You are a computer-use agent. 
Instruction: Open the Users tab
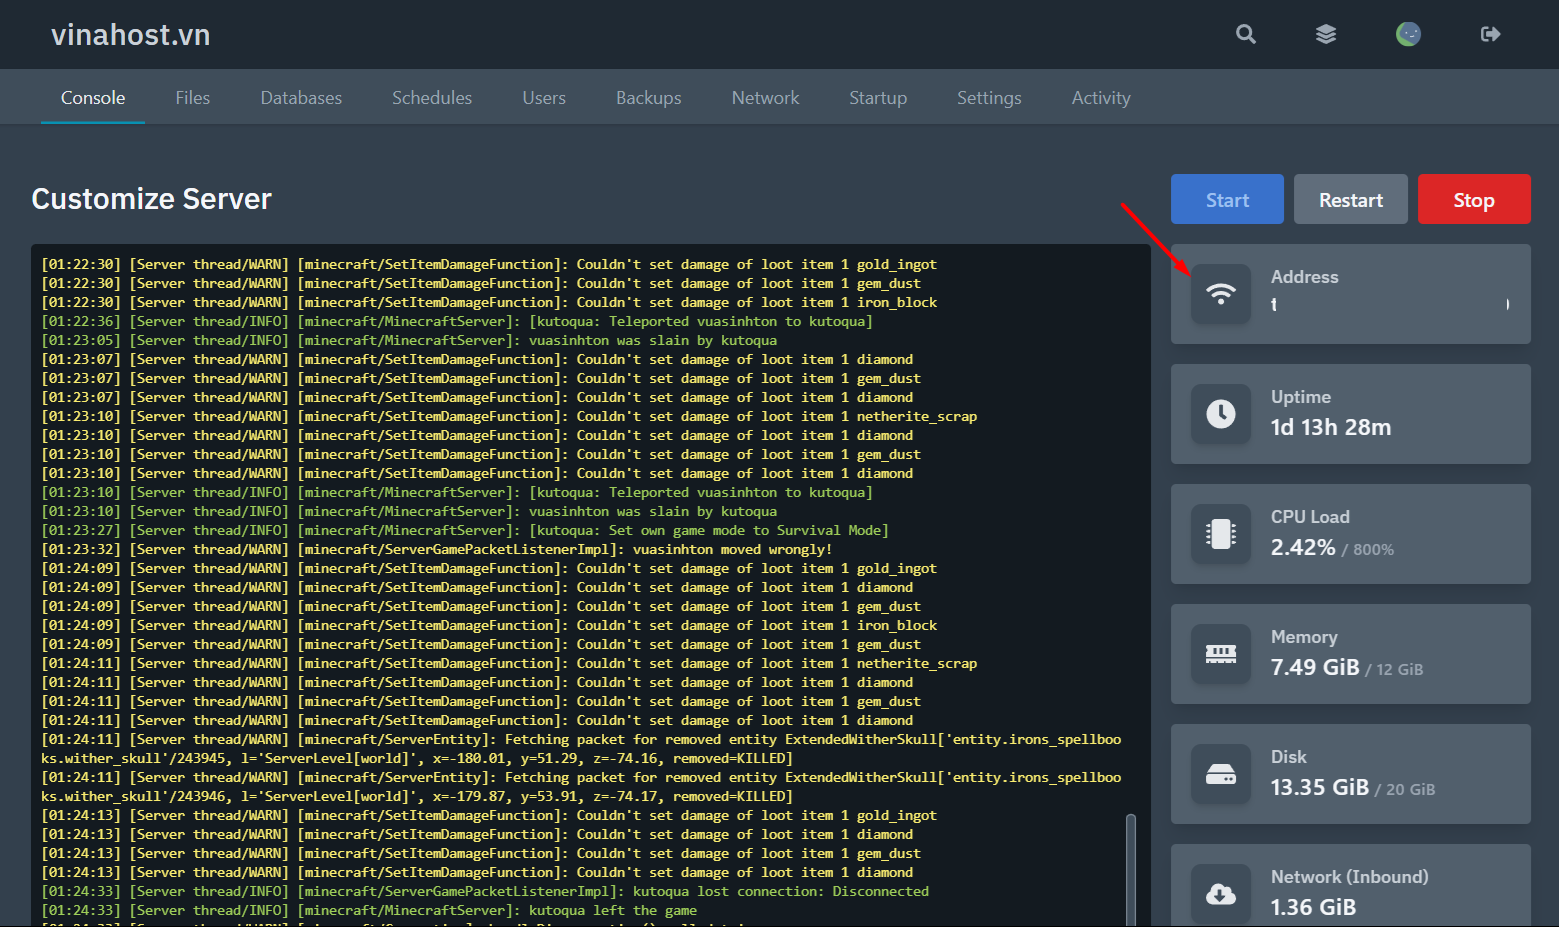tap(544, 98)
